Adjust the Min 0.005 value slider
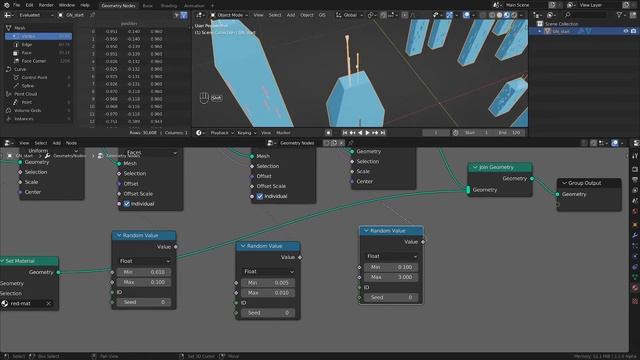The width and height of the screenshot is (640, 360). [x=268, y=282]
